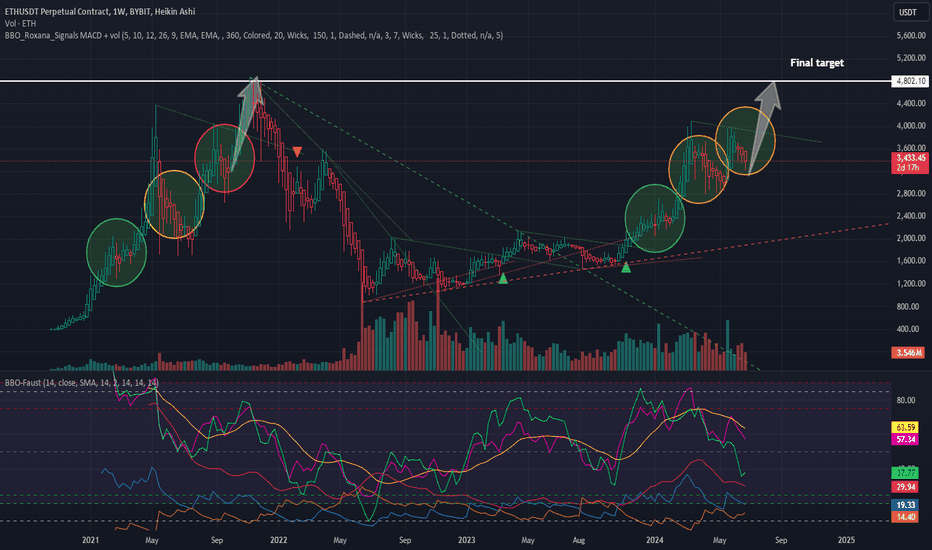Click the 2024 label on time axis

click(x=654, y=540)
